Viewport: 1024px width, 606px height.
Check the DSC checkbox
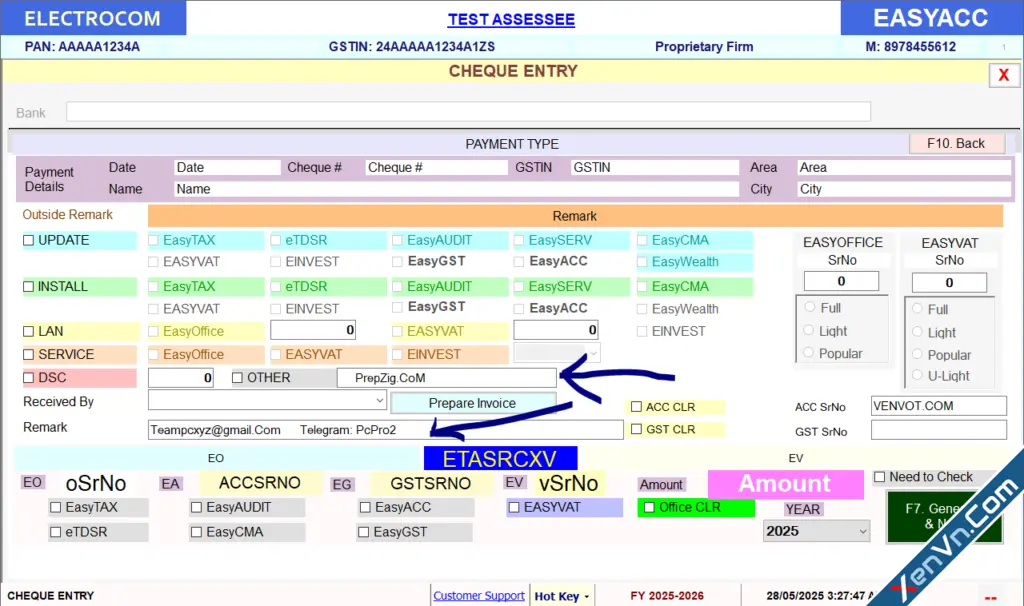tap(29, 377)
